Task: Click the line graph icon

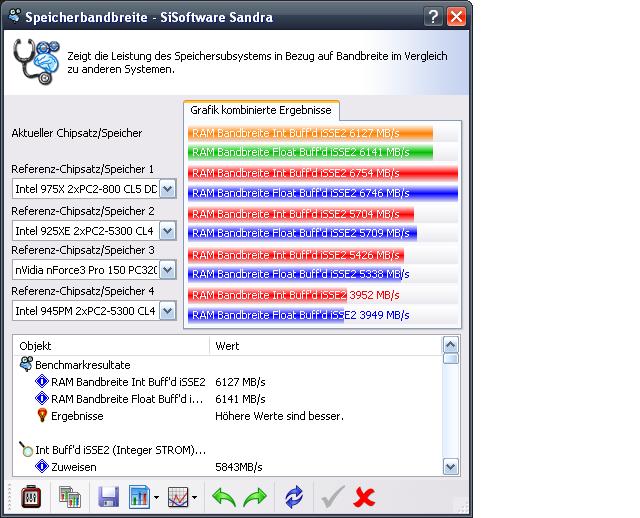Action: [x=178, y=497]
